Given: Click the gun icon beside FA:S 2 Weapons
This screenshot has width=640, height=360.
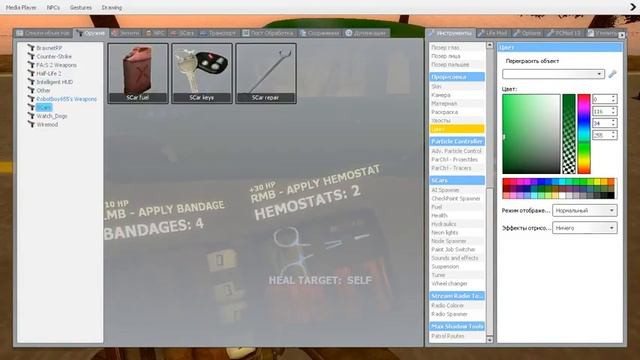Looking at the screenshot, I should (31, 65).
